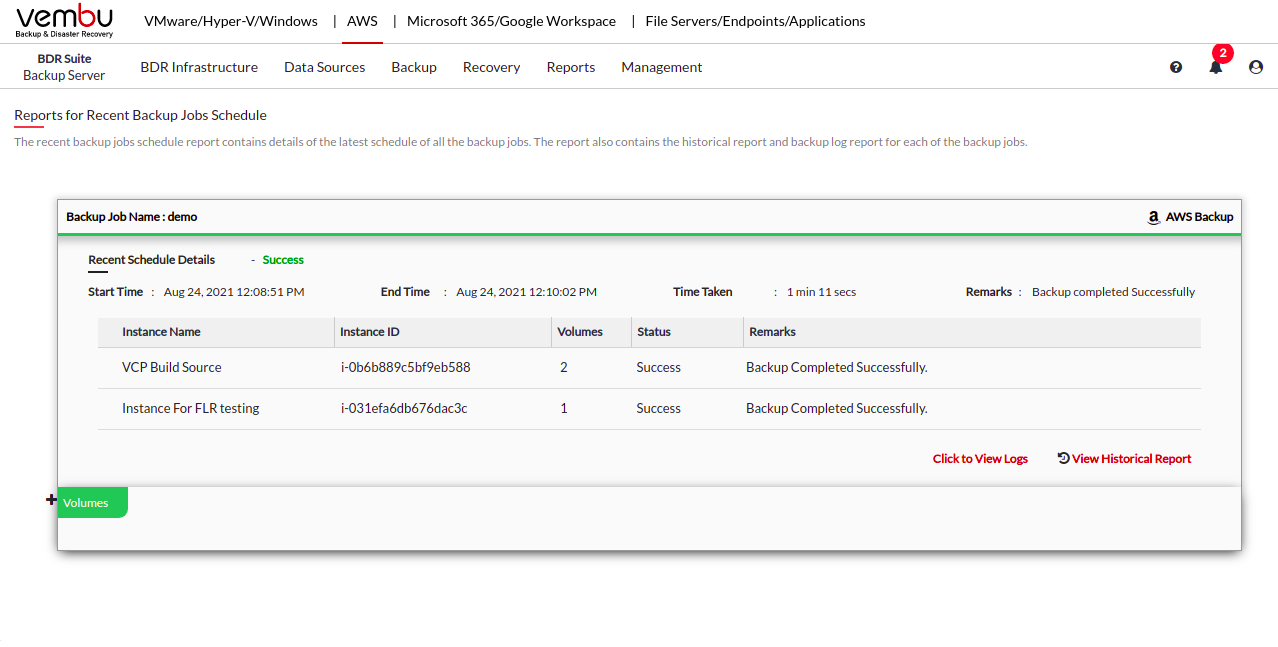Screen dimensions: 1278x647
Task: Click the Reports for Recent Backup Jobs Schedule heading
Action: [x=140, y=115]
